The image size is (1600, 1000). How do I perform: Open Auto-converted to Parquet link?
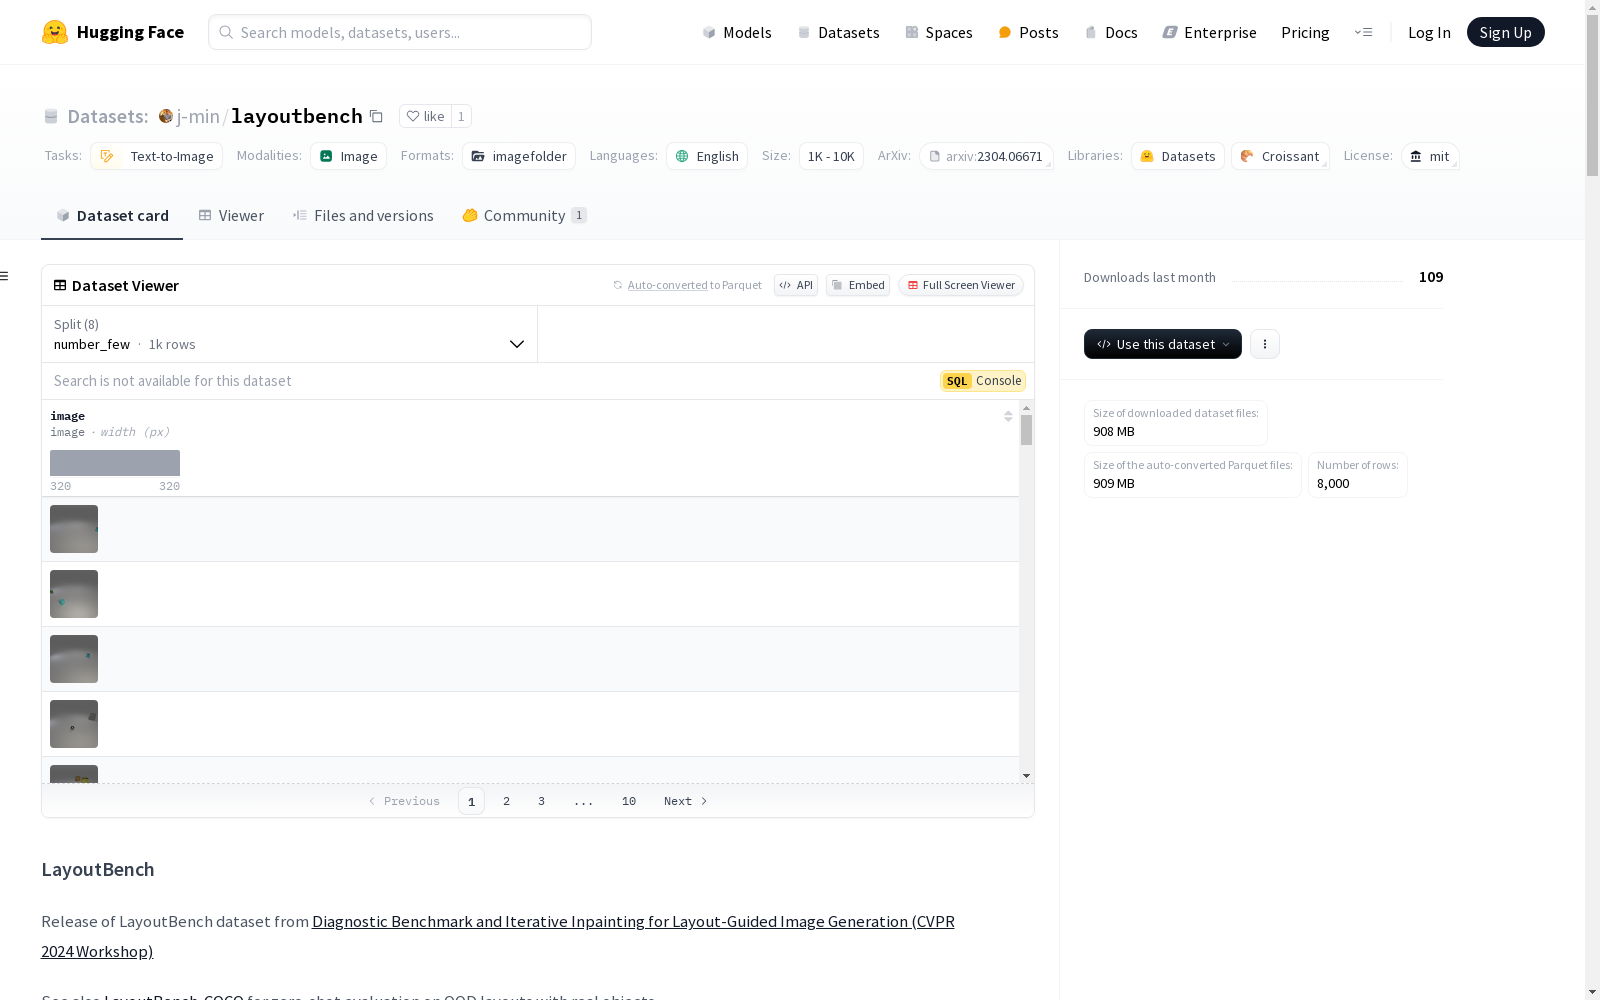667,285
